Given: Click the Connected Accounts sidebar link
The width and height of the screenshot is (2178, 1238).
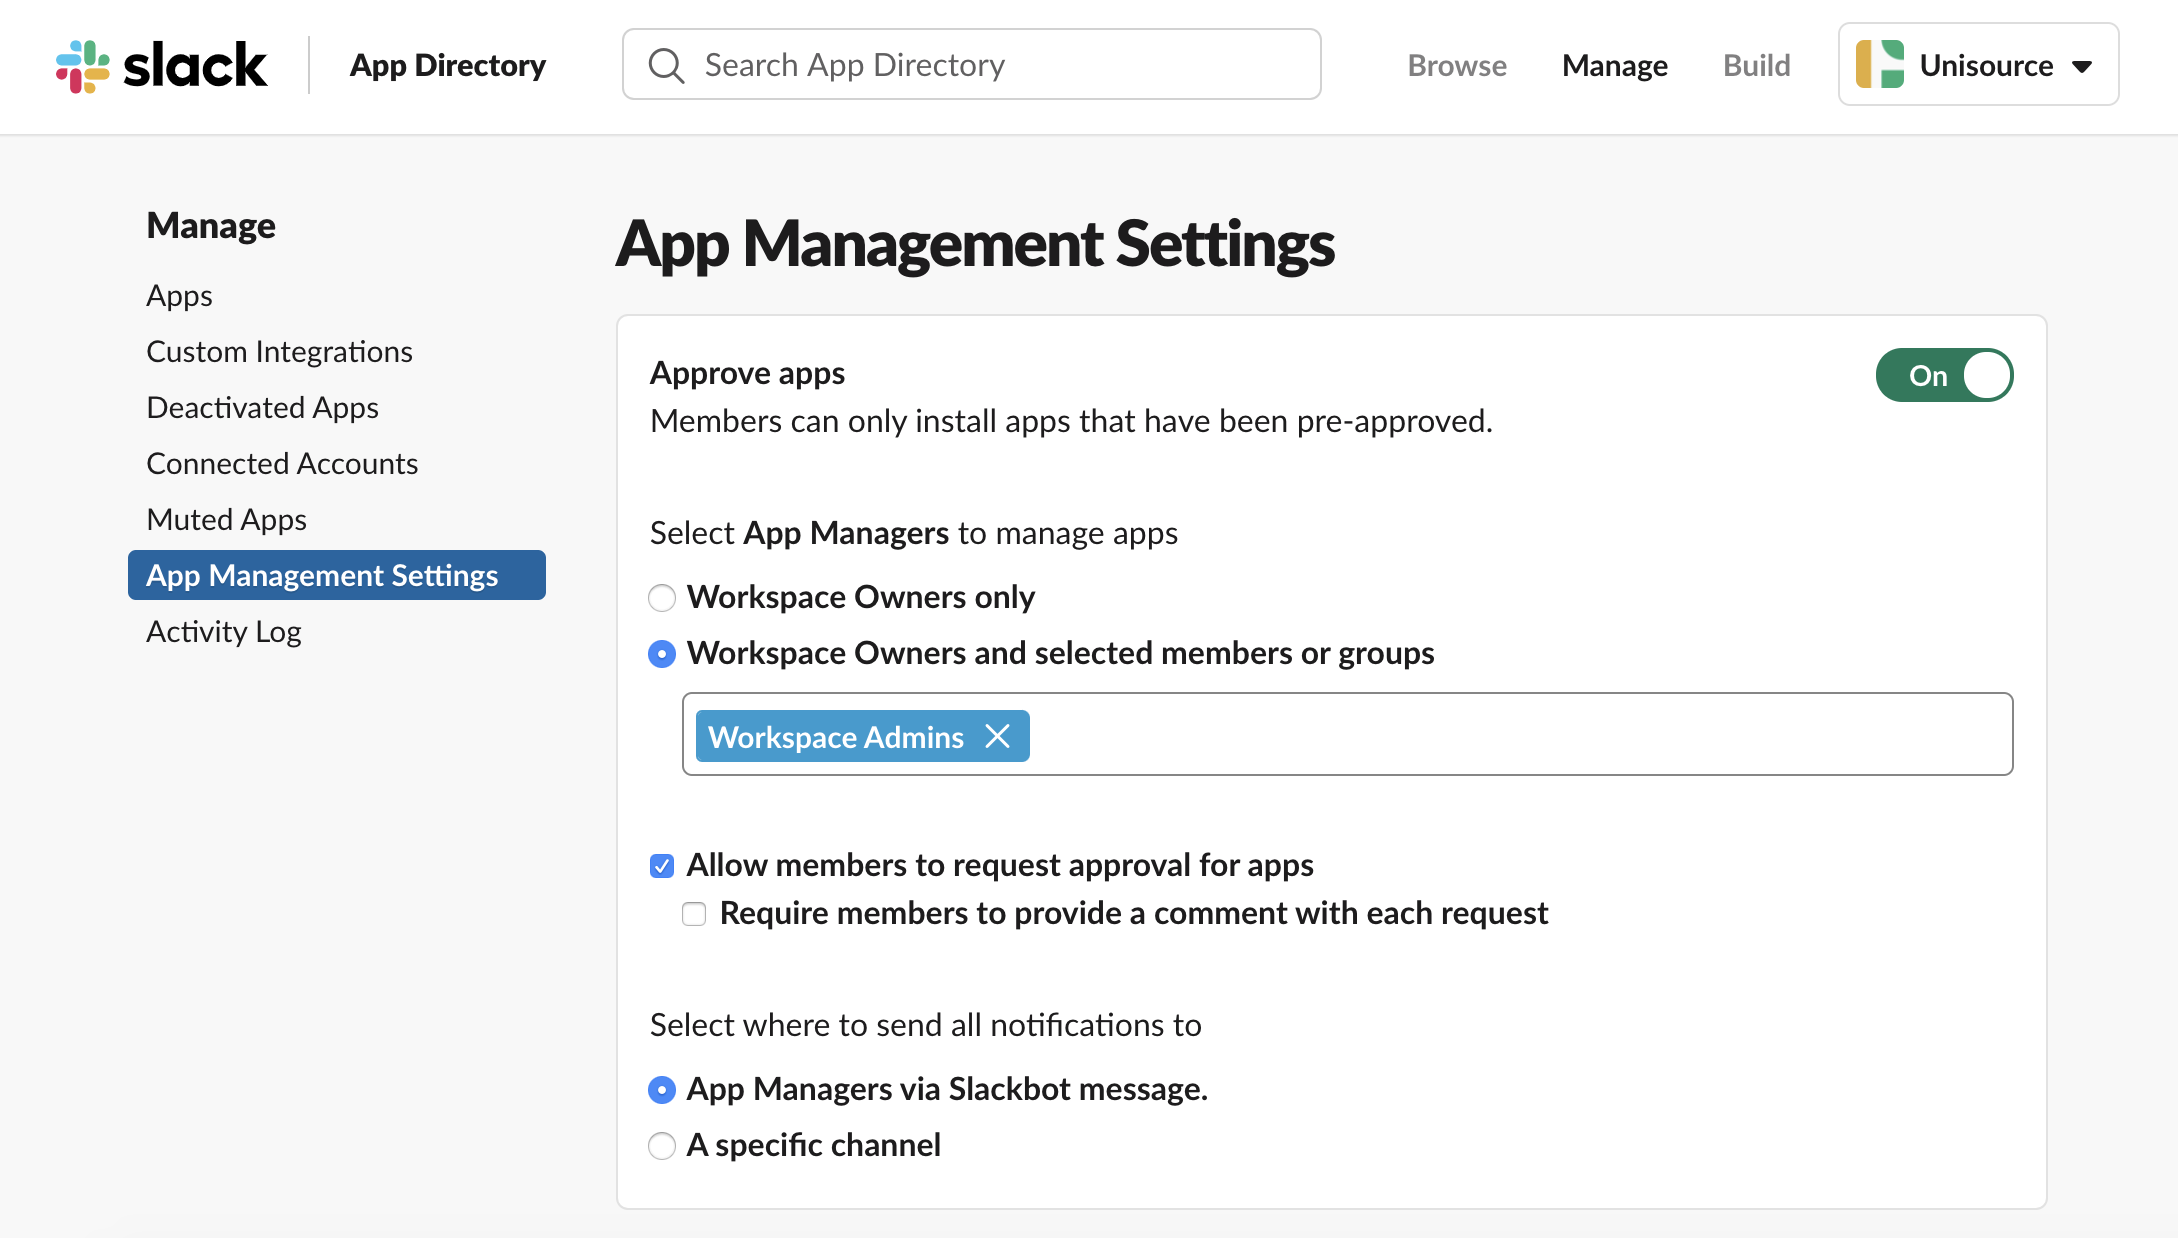Looking at the screenshot, I should point(281,462).
